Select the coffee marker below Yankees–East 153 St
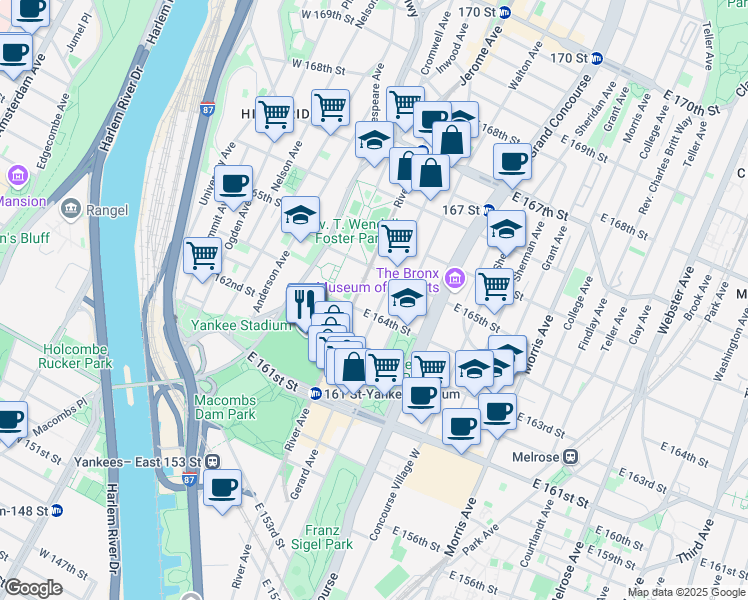The height and width of the screenshot is (600, 748). click(x=222, y=489)
